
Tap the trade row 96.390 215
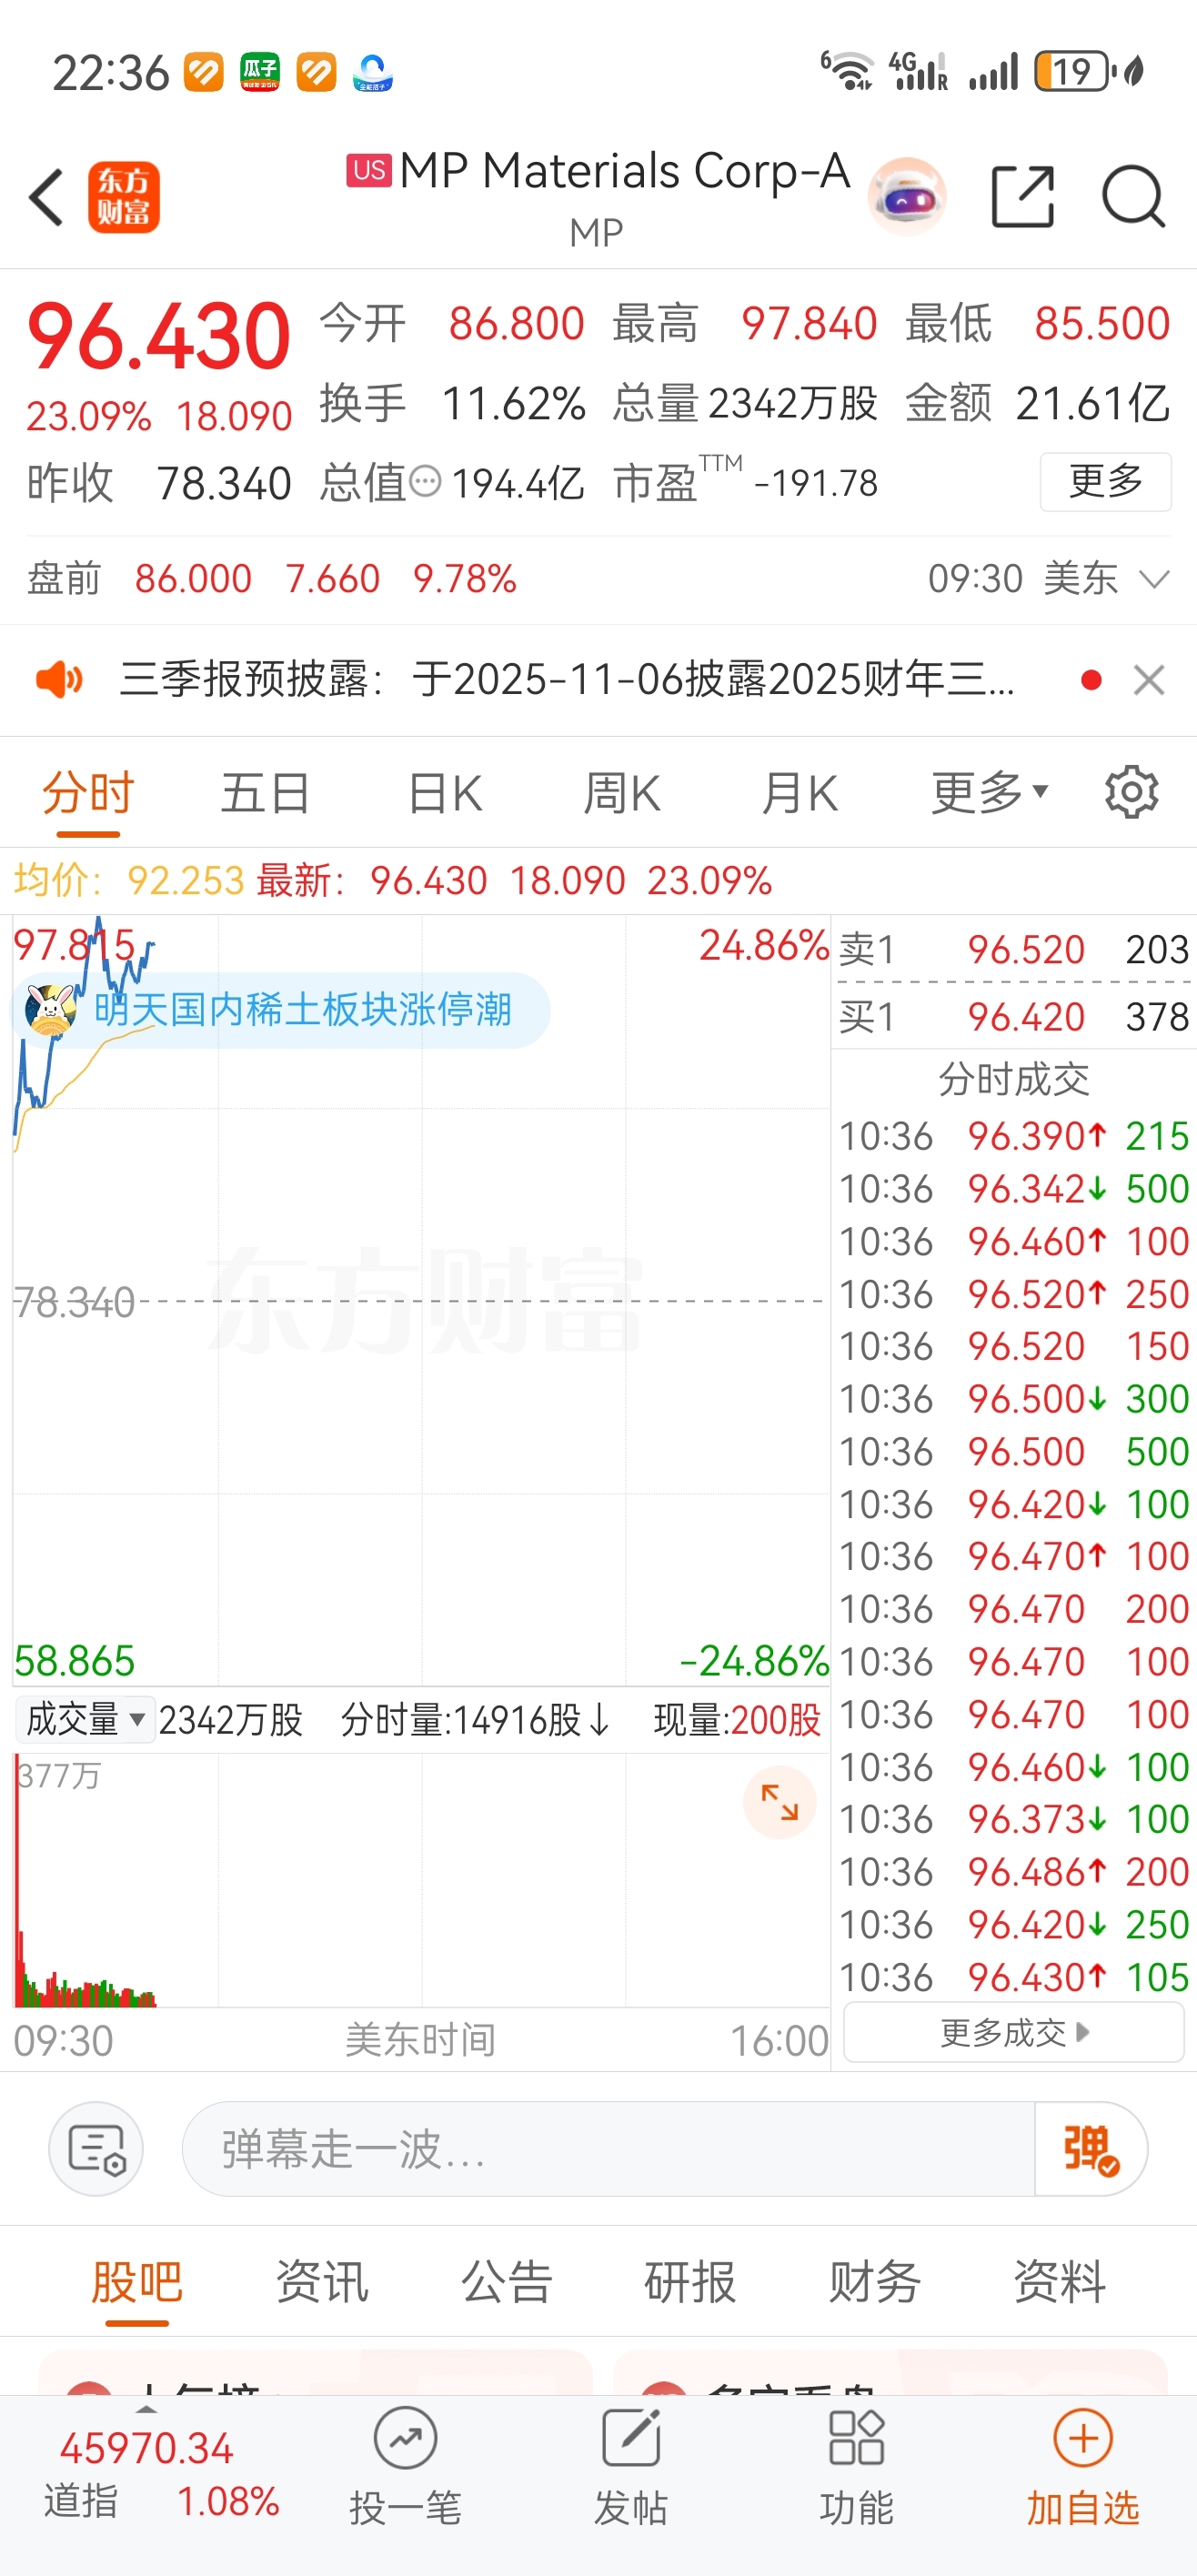[1014, 1136]
